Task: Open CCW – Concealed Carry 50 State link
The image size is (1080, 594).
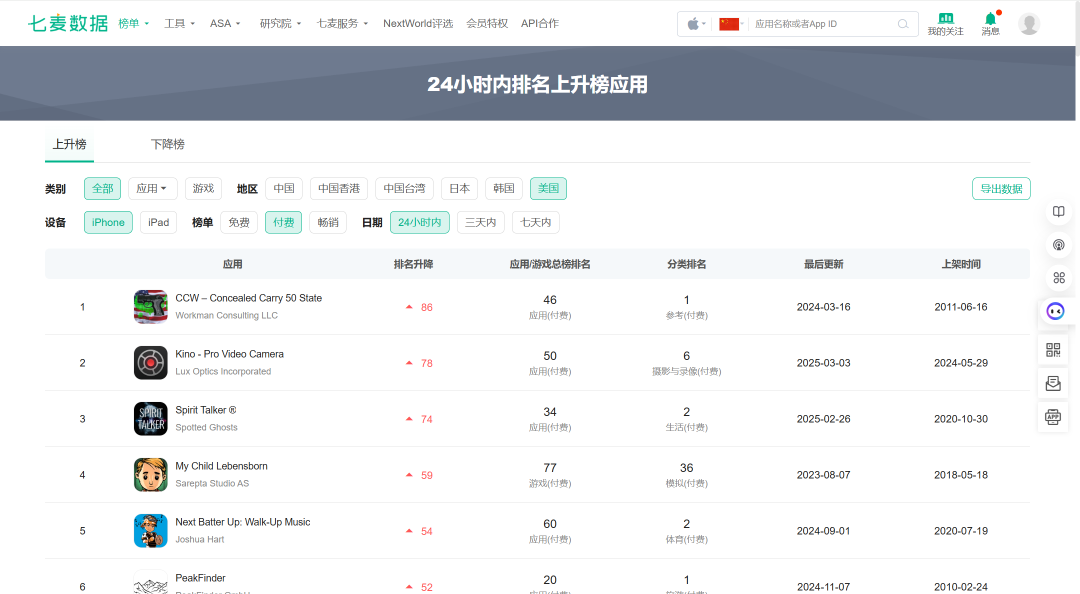Action: coord(249,298)
